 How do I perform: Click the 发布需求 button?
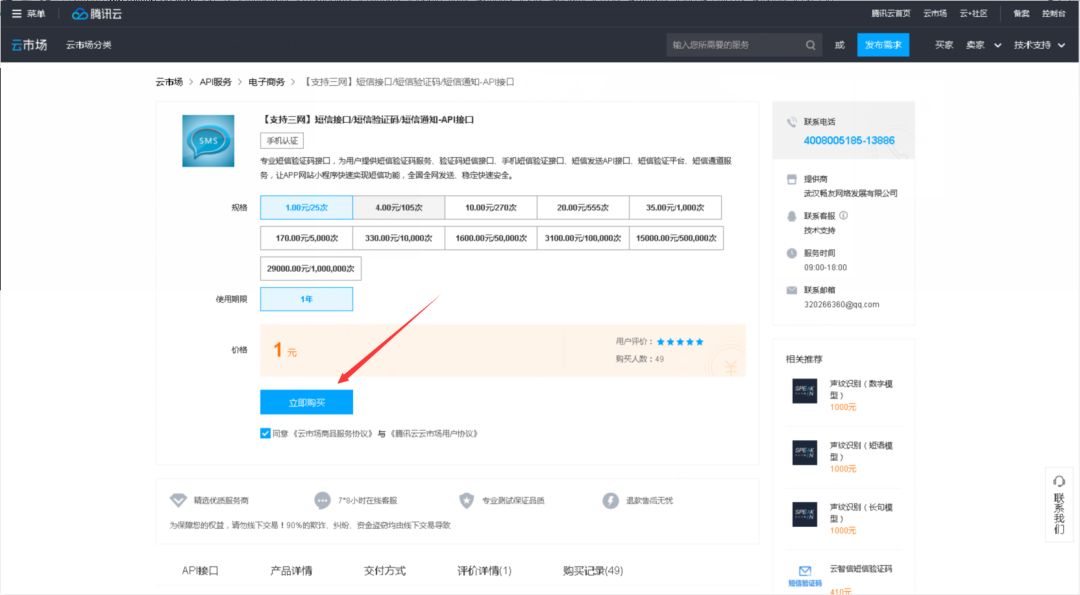click(x=883, y=45)
